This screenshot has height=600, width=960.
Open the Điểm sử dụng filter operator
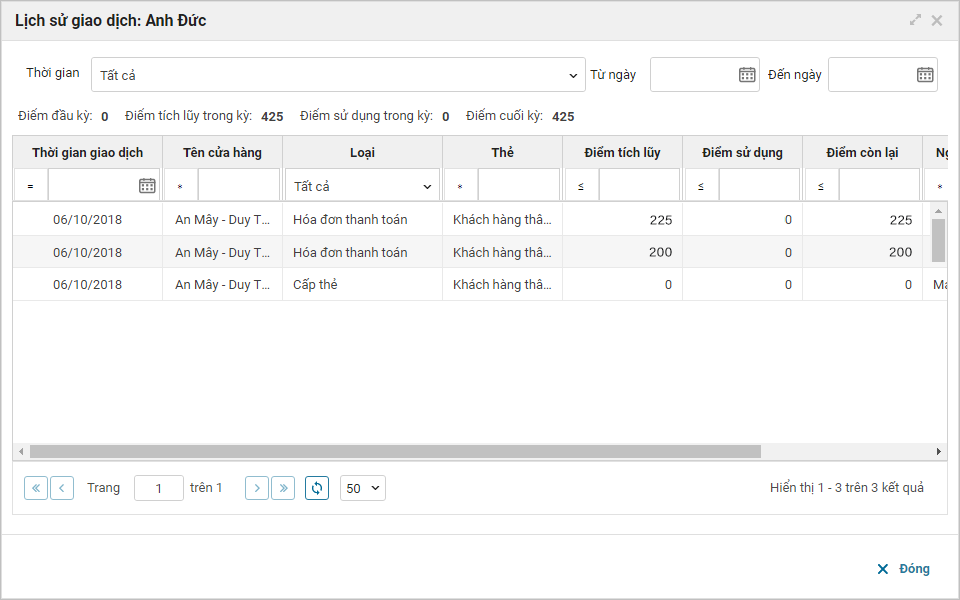[701, 186]
